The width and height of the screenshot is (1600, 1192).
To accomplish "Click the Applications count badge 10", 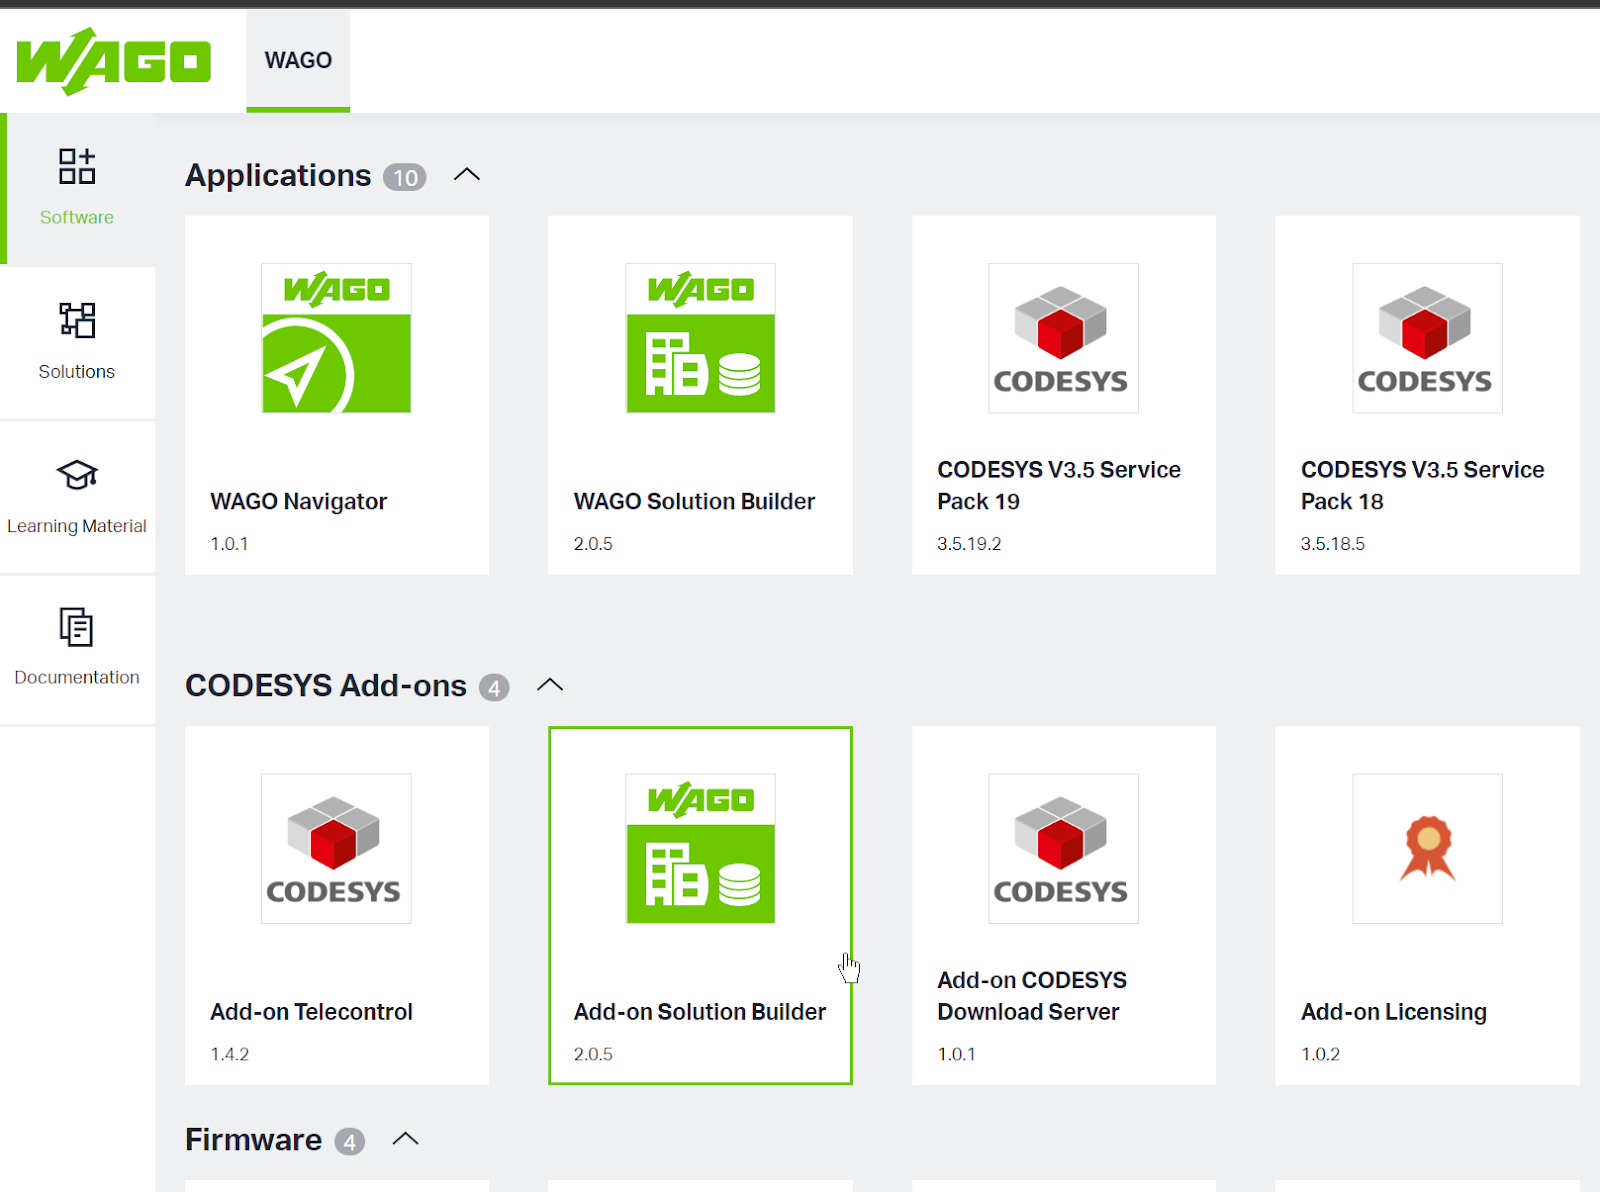I will [x=405, y=177].
